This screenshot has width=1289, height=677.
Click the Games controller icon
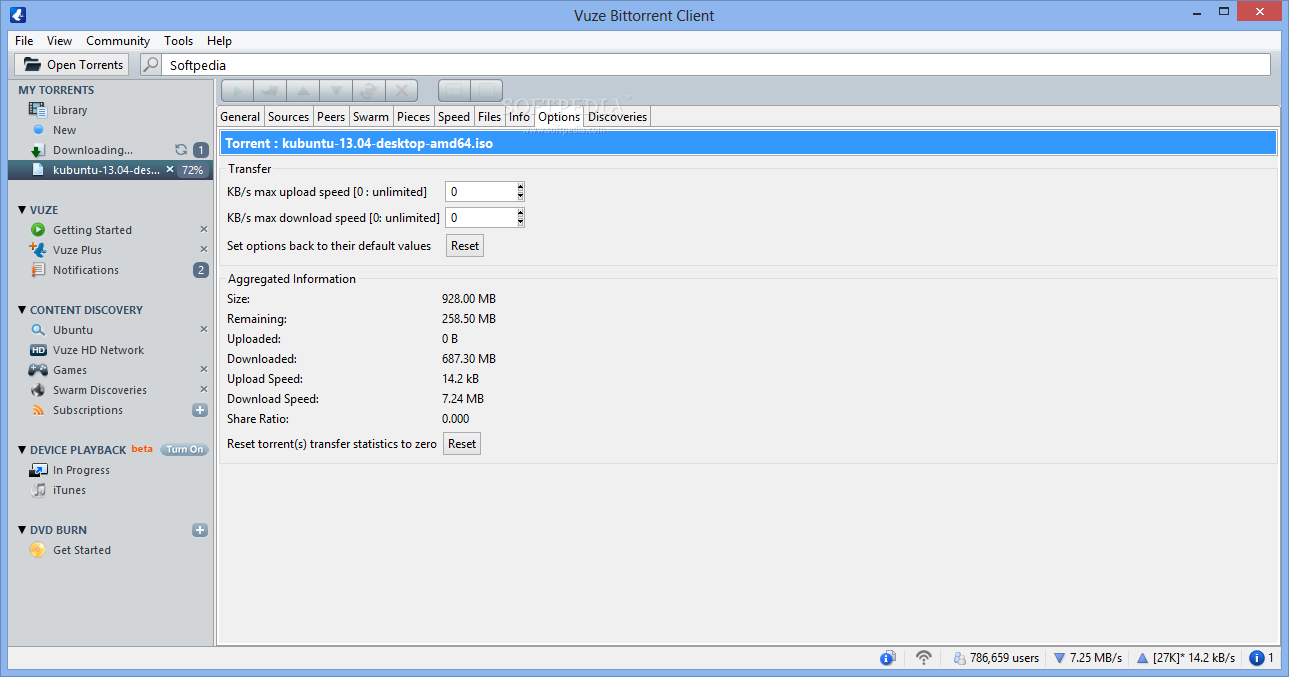(x=38, y=370)
